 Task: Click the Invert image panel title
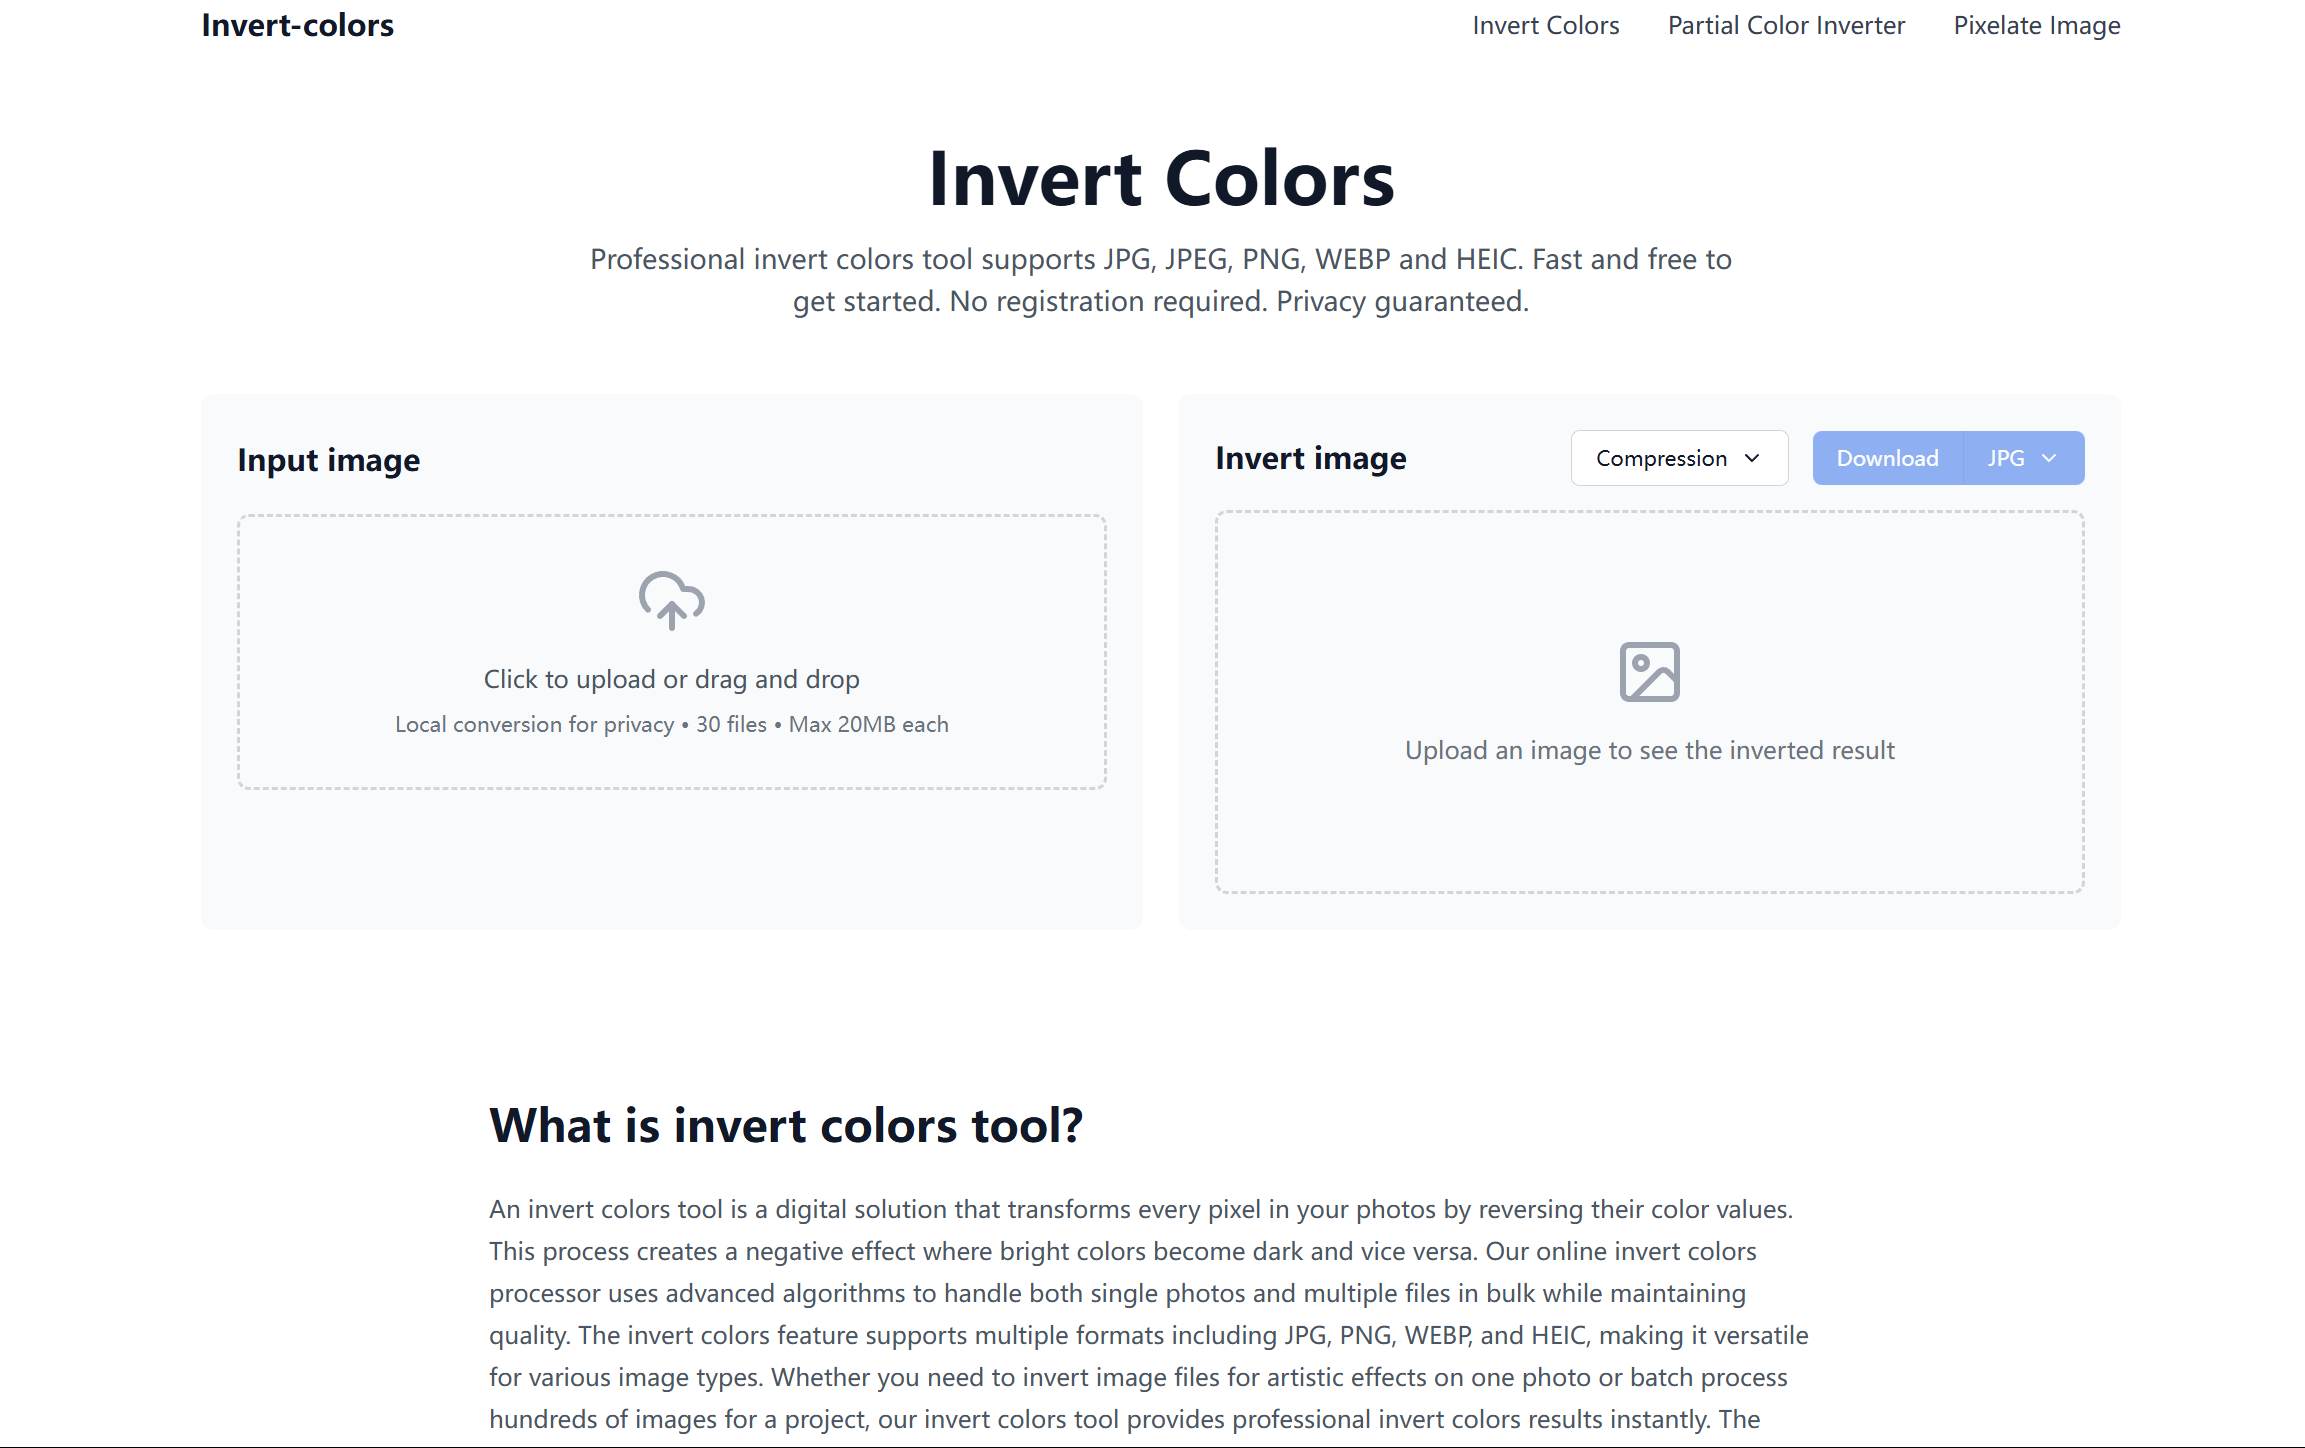coord(1311,457)
